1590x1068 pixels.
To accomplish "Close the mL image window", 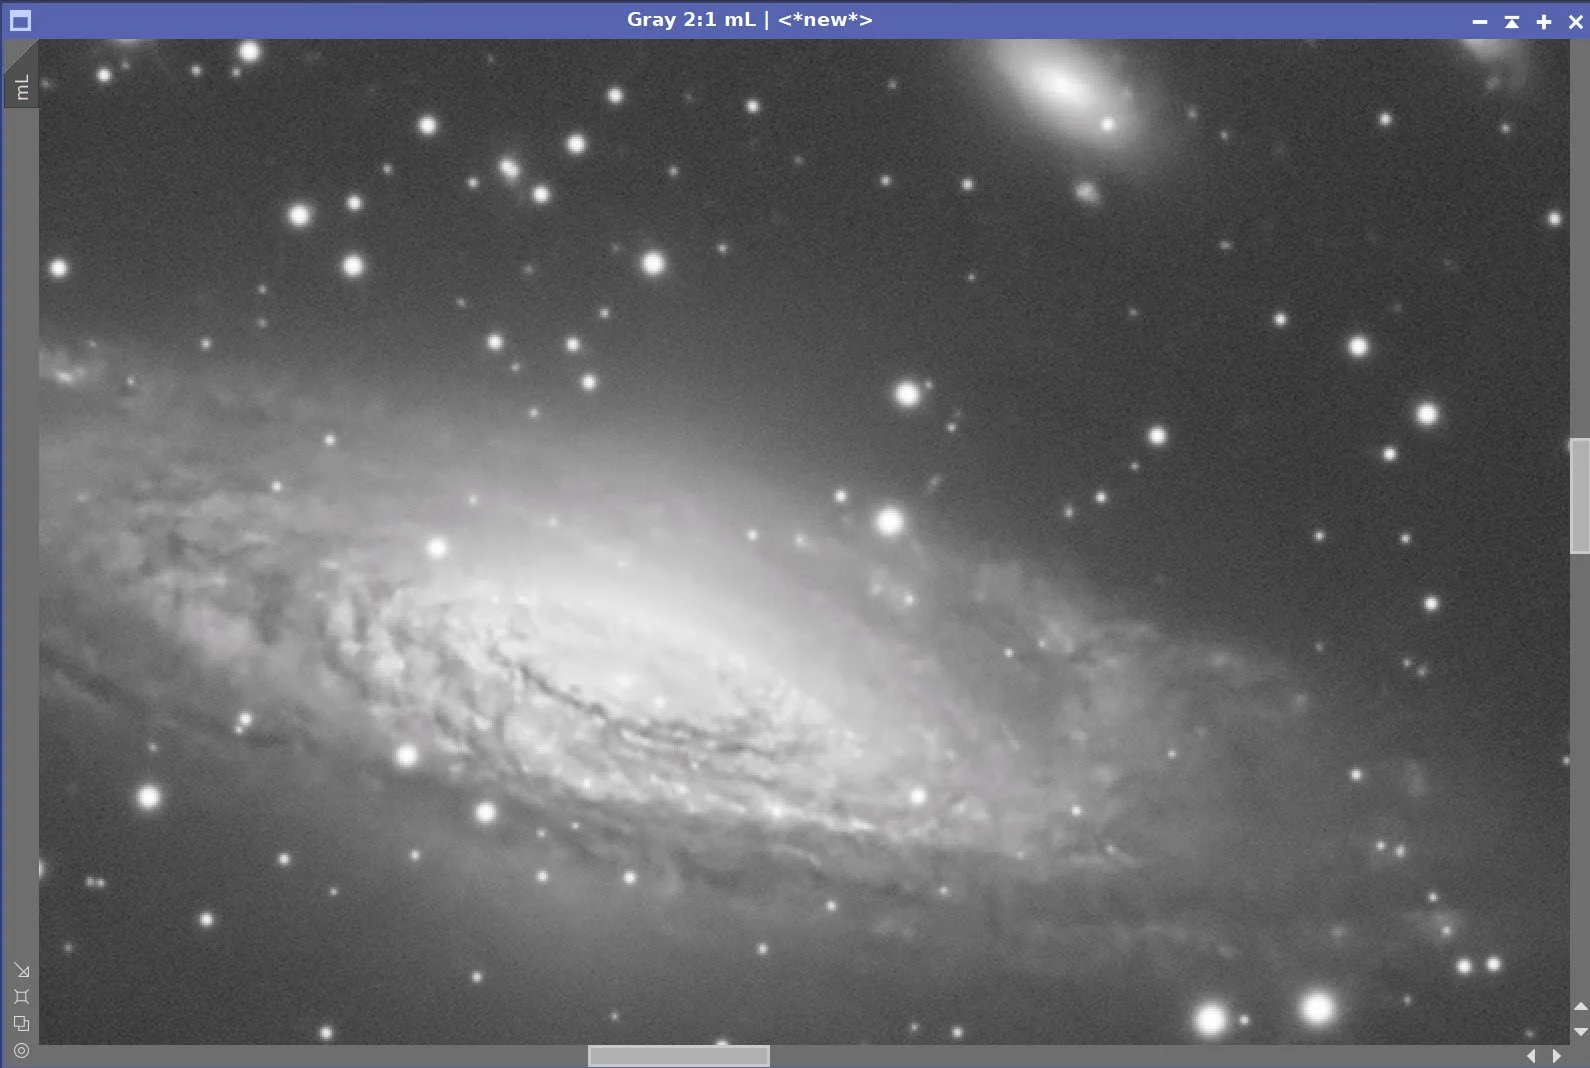I will pyautogui.click(x=1576, y=21).
